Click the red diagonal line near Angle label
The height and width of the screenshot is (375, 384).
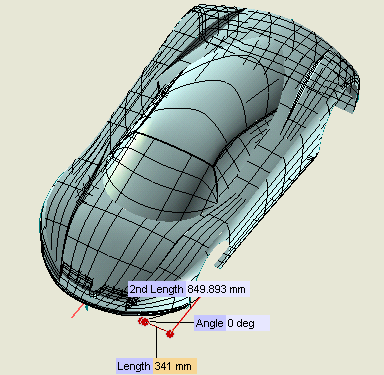tap(186, 314)
